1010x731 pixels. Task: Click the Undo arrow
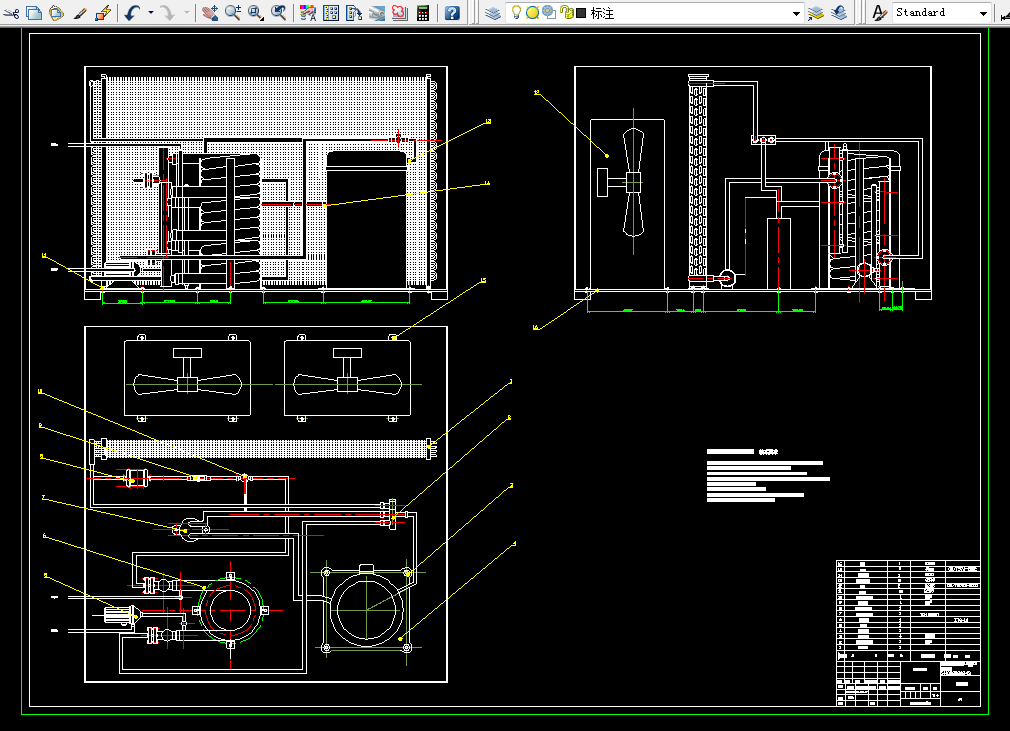132,12
